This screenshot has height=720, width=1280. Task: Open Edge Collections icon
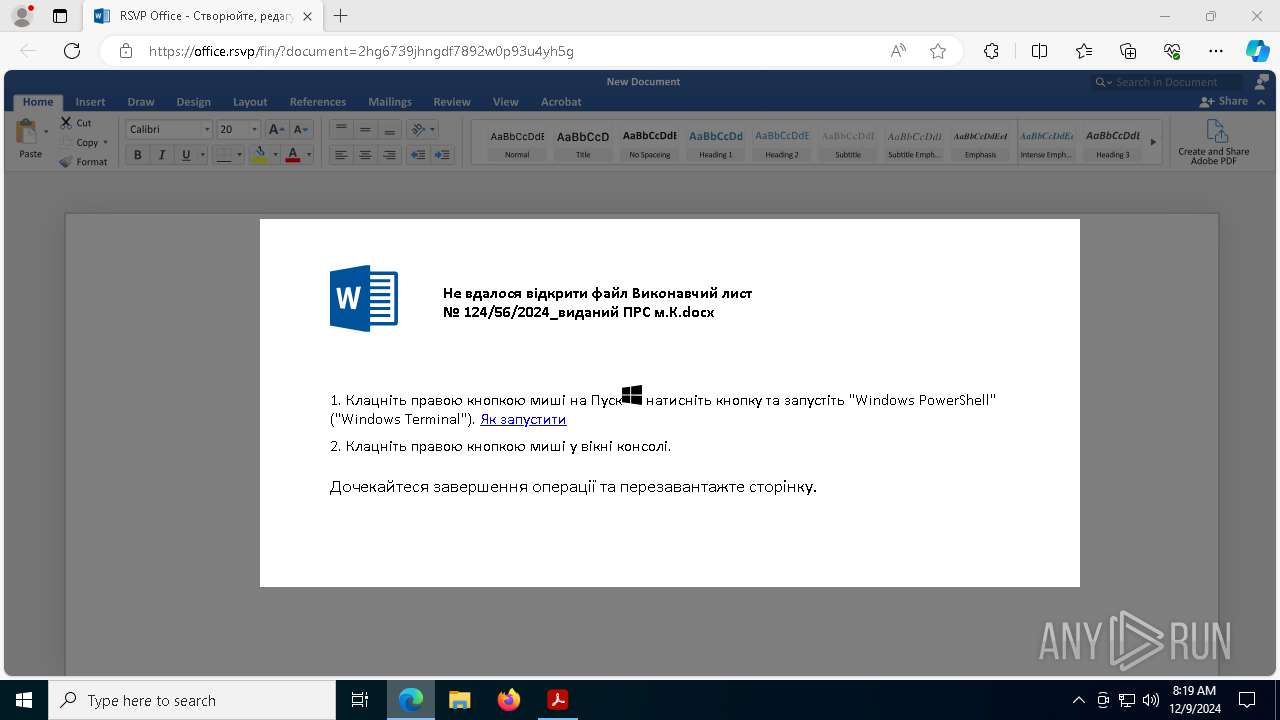point(1128,51)
